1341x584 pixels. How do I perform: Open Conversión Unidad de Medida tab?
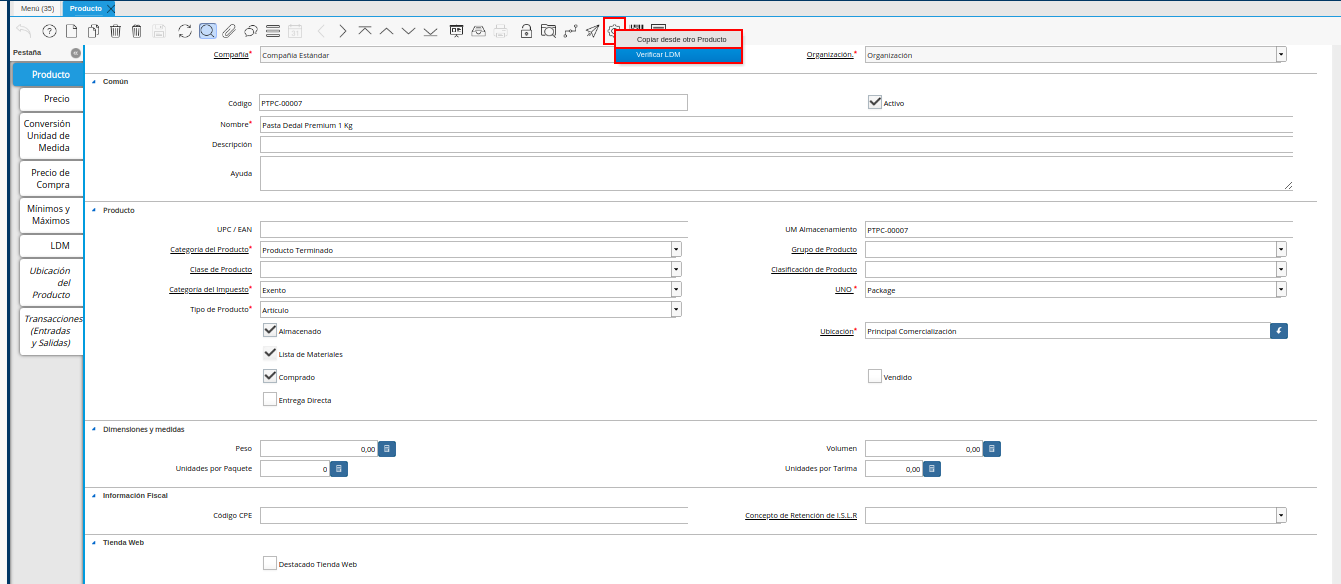click(x=50, y=136)
